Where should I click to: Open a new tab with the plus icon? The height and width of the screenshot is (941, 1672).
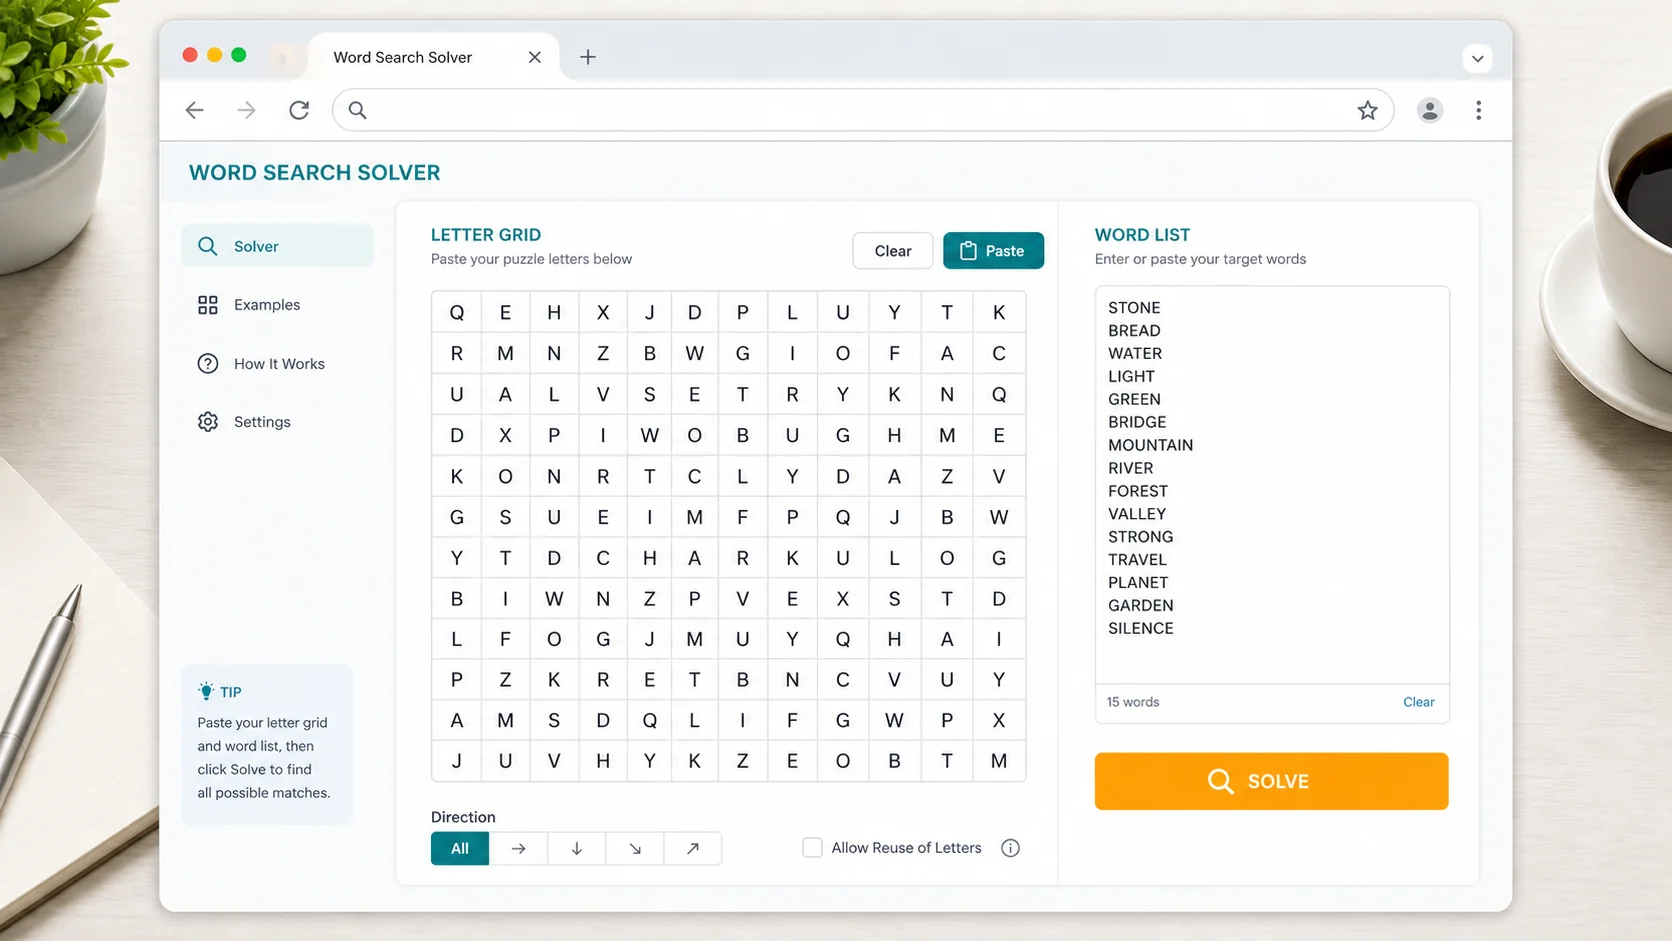[x=588, y=57]
